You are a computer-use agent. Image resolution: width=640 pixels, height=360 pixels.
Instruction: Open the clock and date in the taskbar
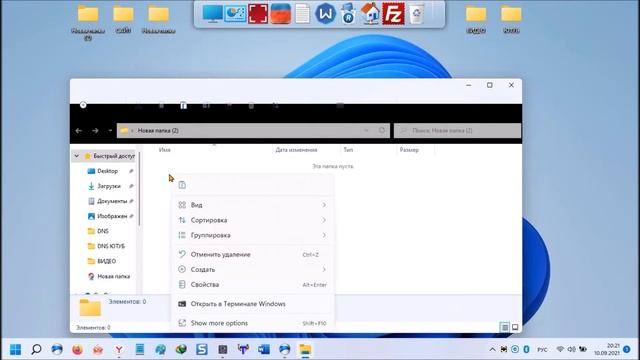(607, 349)
